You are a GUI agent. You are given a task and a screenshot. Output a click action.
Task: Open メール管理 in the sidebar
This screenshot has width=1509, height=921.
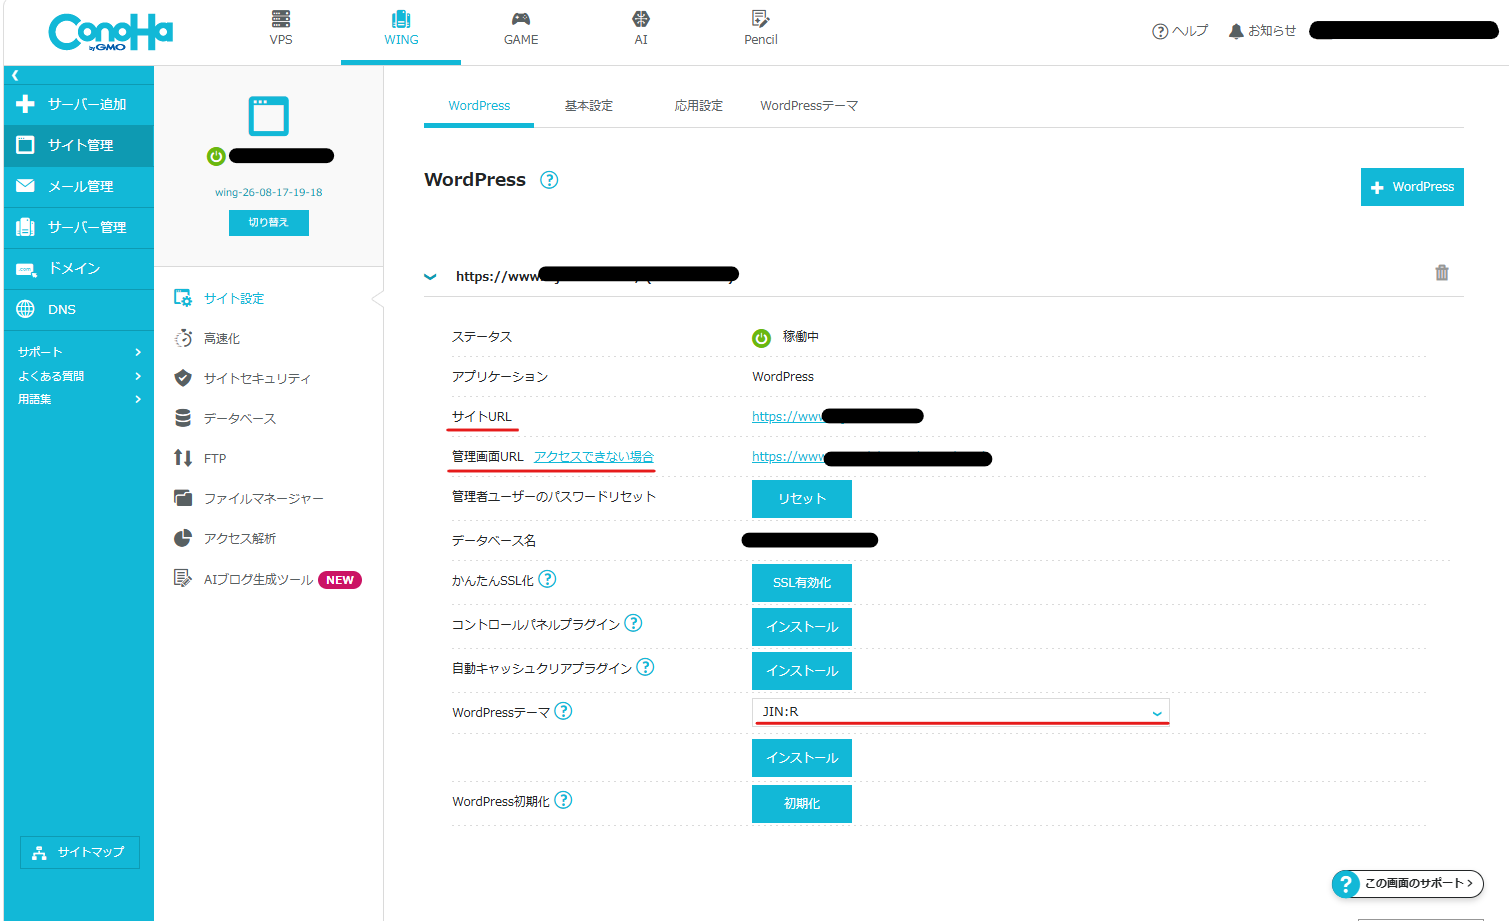79,186
